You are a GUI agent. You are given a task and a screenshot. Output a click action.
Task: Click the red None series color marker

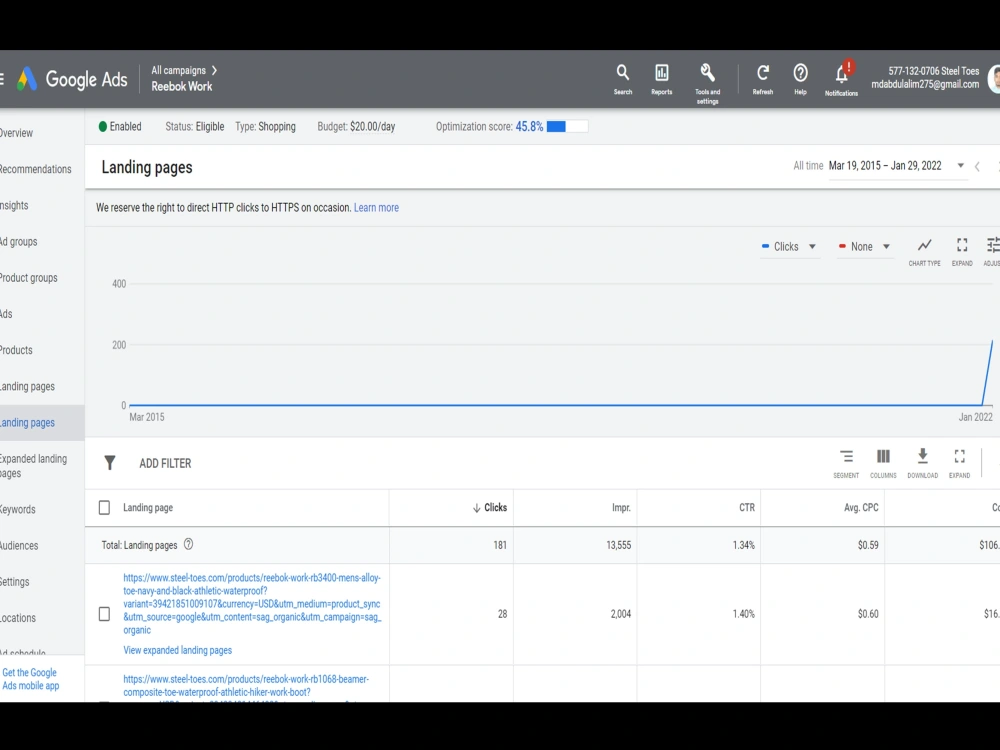coord(842,246)
